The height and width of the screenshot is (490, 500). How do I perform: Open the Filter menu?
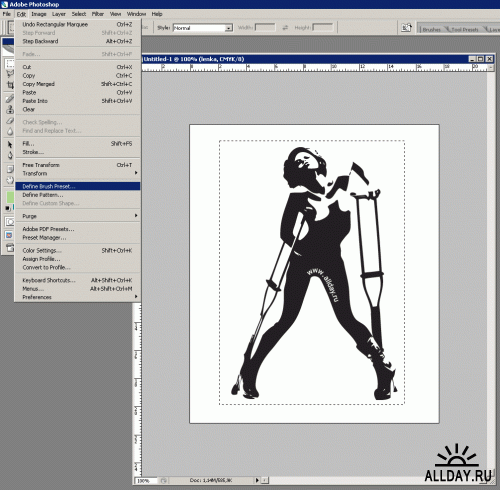click(x=98, y=14)
